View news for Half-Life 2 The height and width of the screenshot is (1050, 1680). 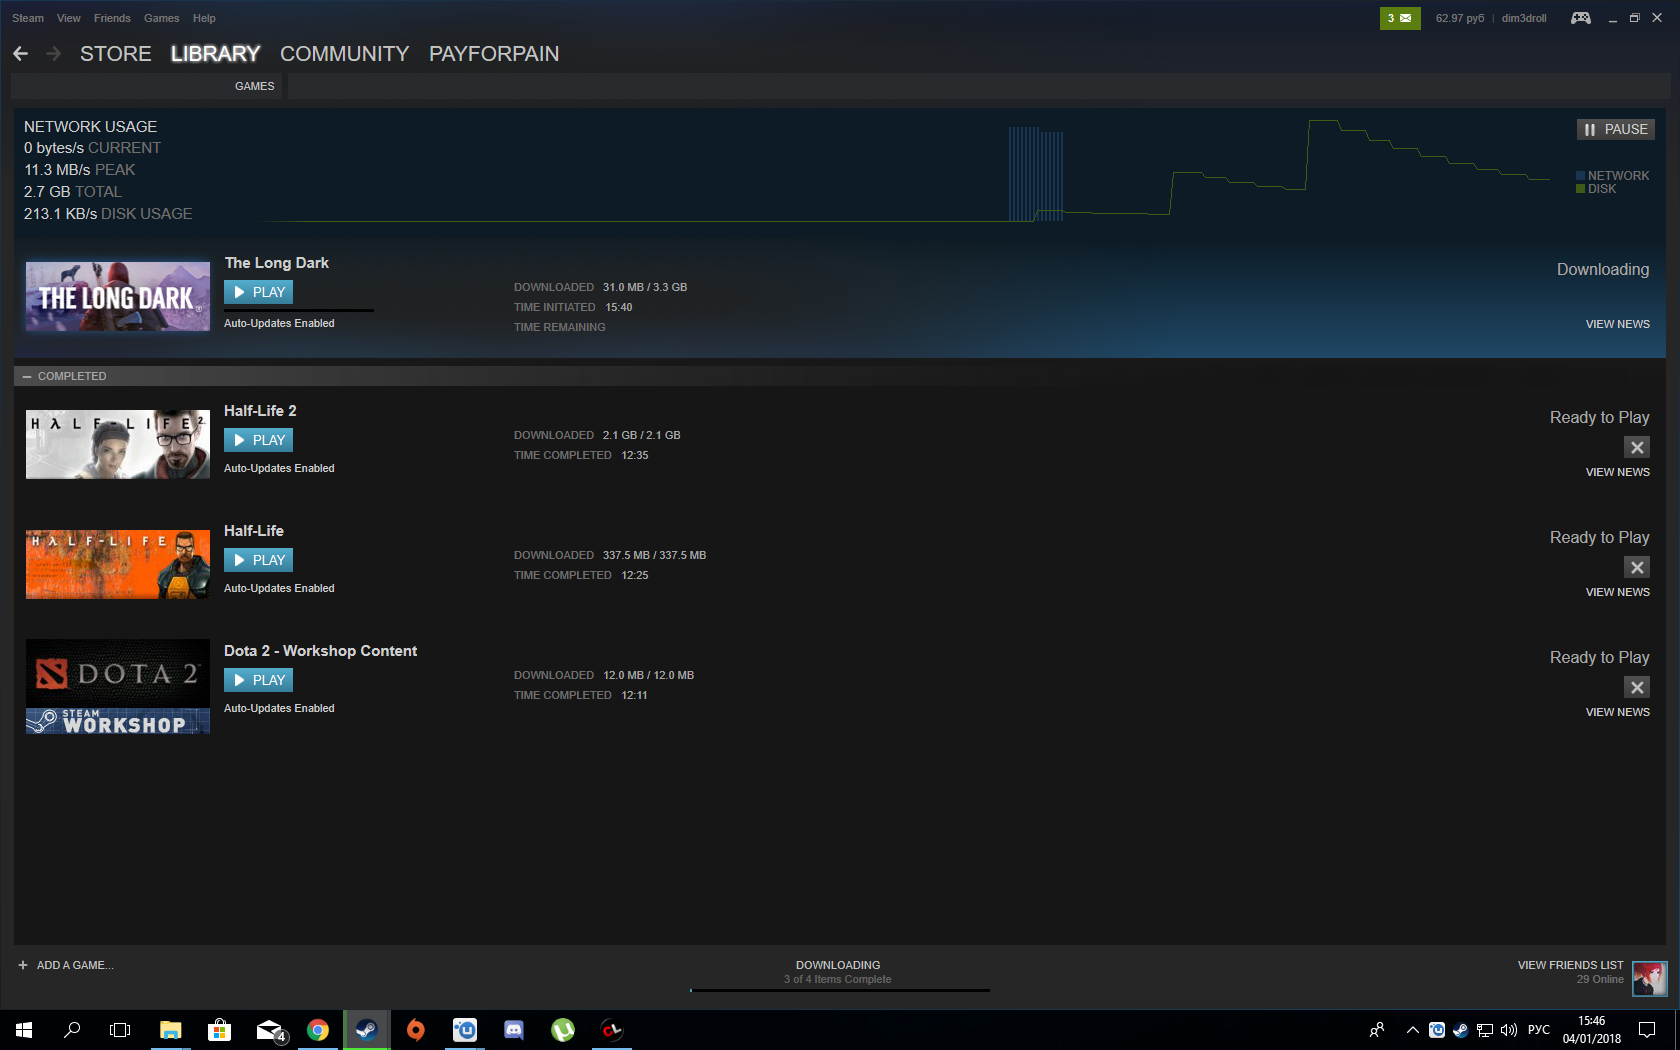1618,472
